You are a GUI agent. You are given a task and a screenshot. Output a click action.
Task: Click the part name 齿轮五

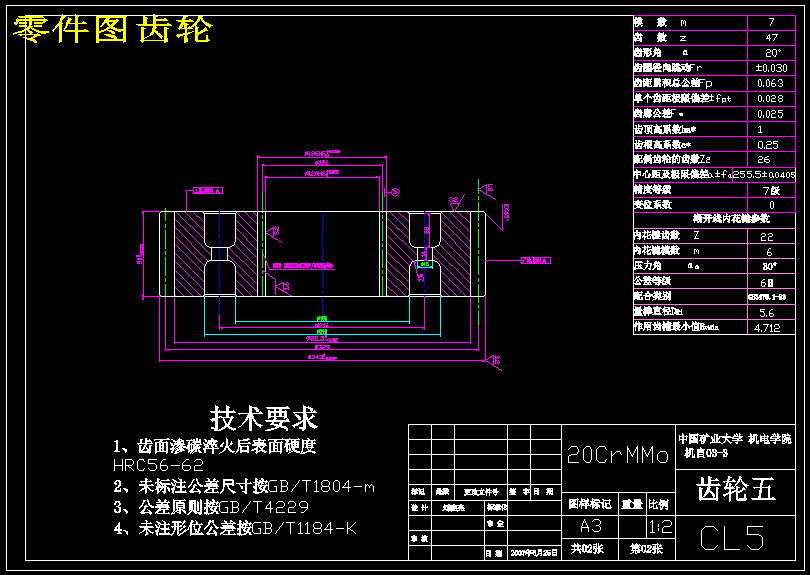click(736, 489)
